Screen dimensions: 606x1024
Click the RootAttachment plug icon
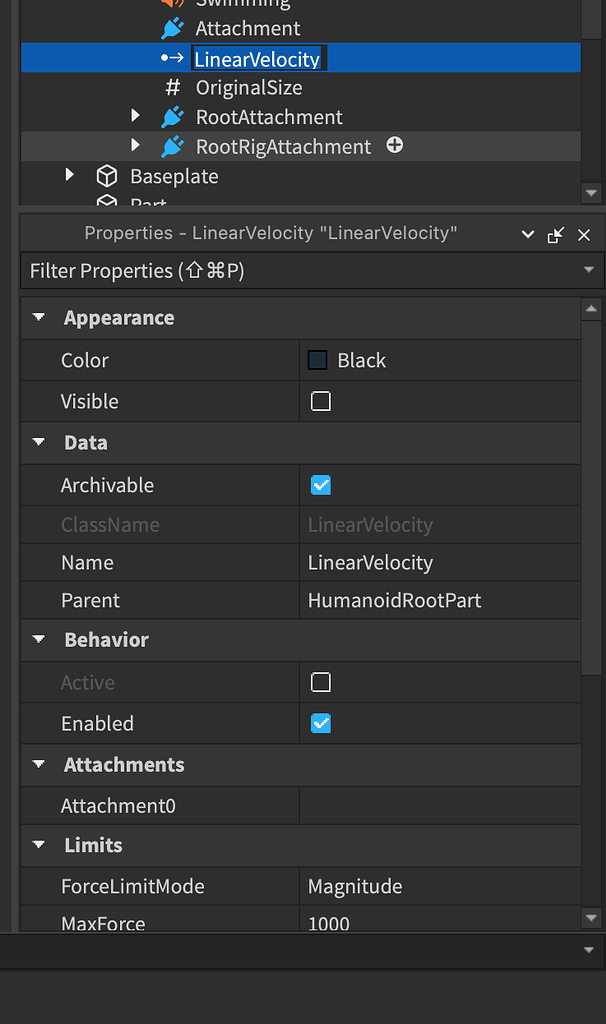(172, 117)
